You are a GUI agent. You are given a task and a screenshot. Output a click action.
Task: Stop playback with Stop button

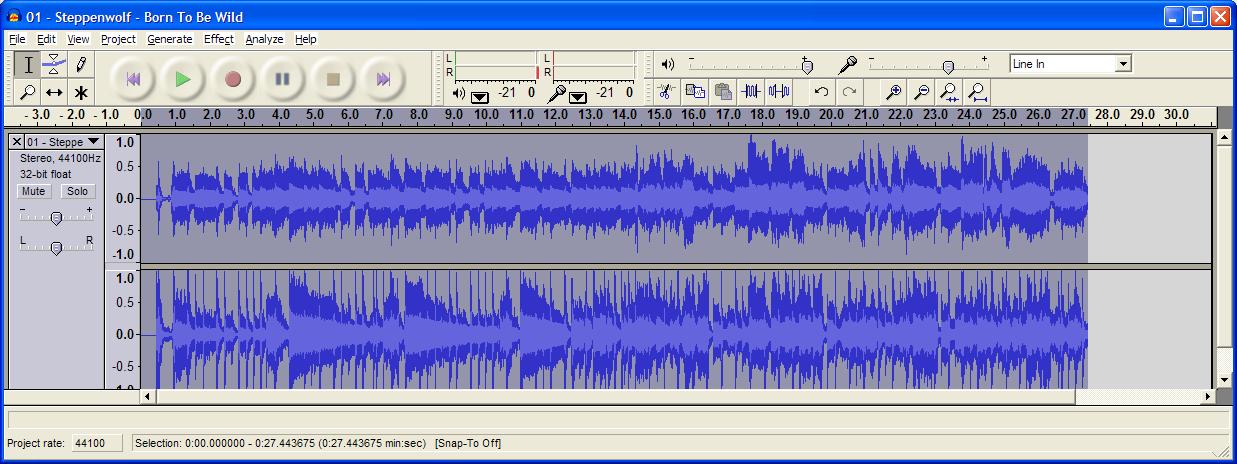point(334,79)
